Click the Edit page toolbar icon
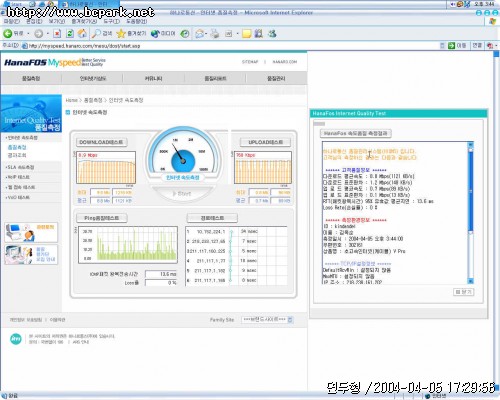This screenshot has height=400, width=500. point(229,34)
